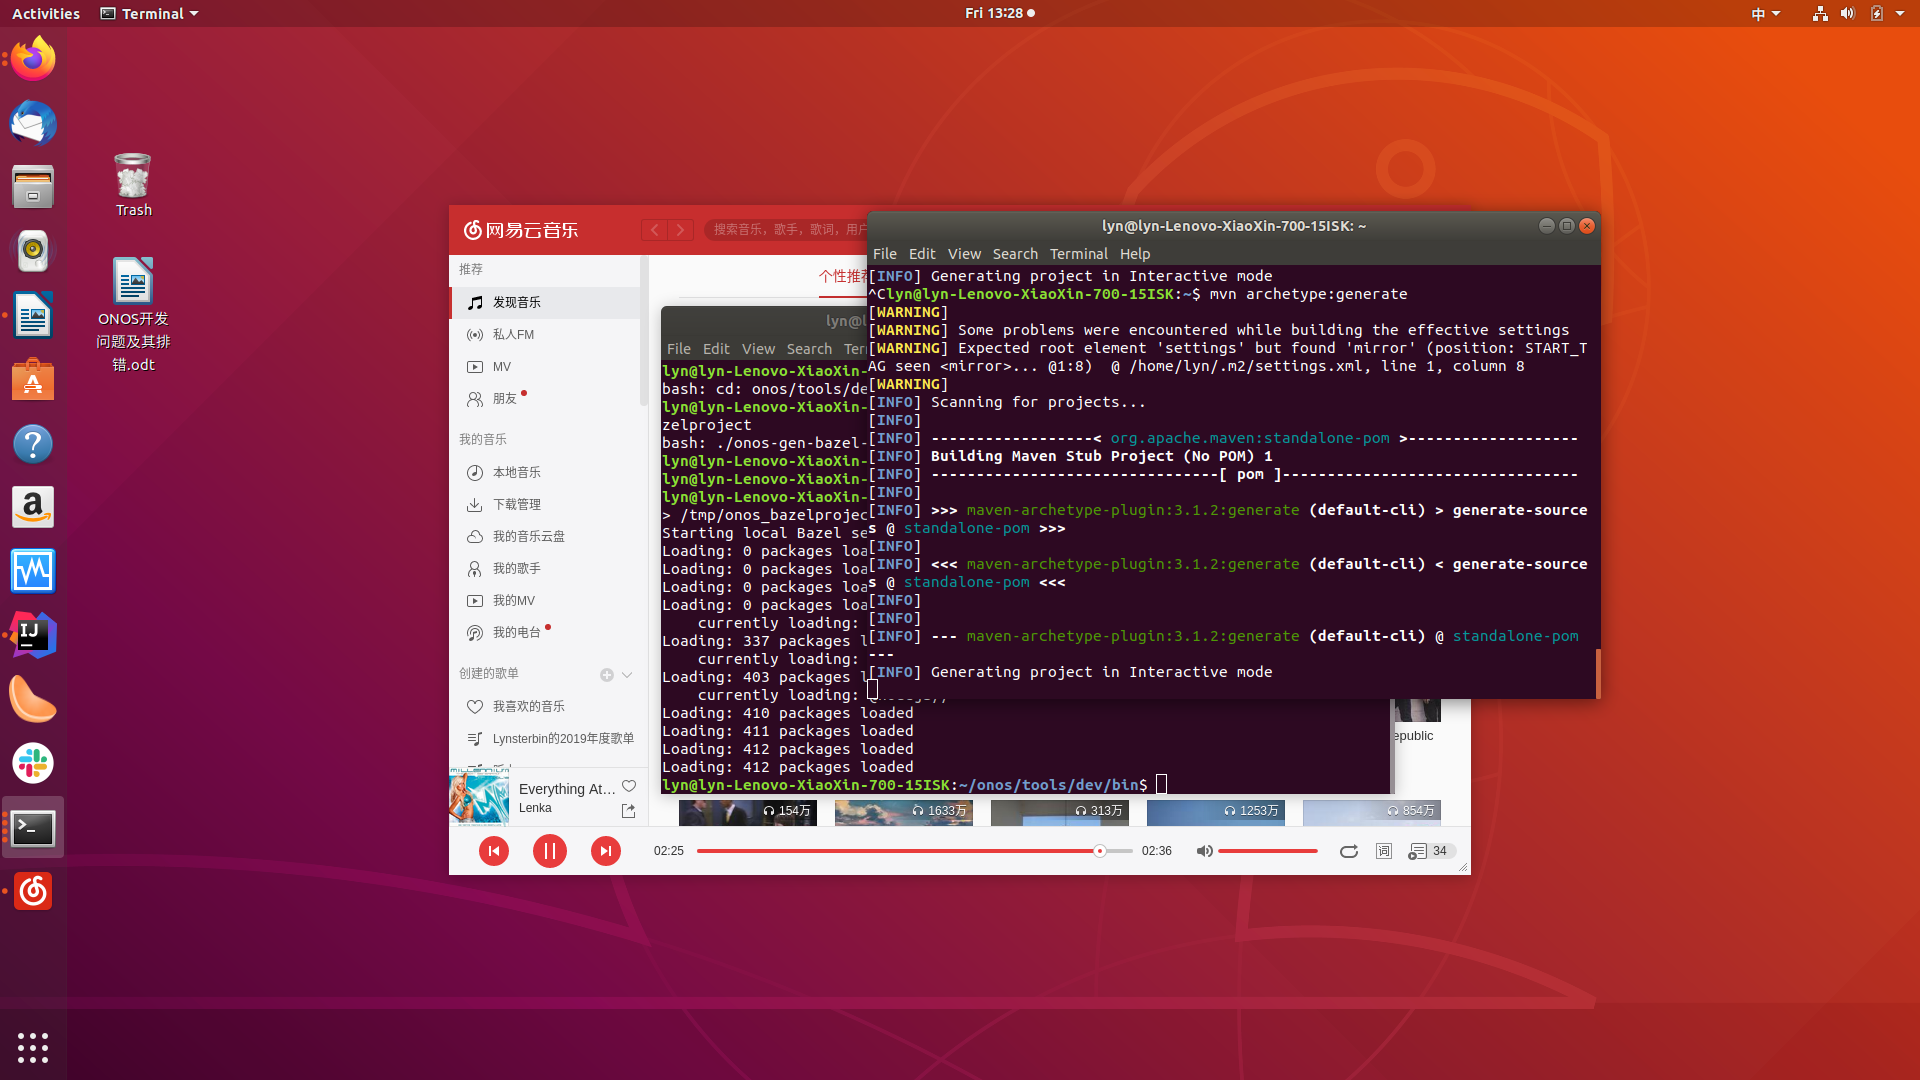Open the Terminal app menu dropdown

point(150,13)
